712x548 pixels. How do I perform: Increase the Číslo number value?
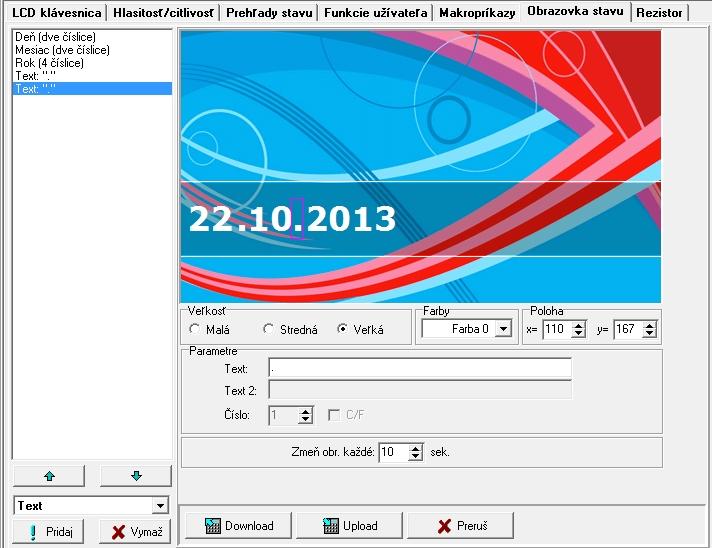[306, 411]
